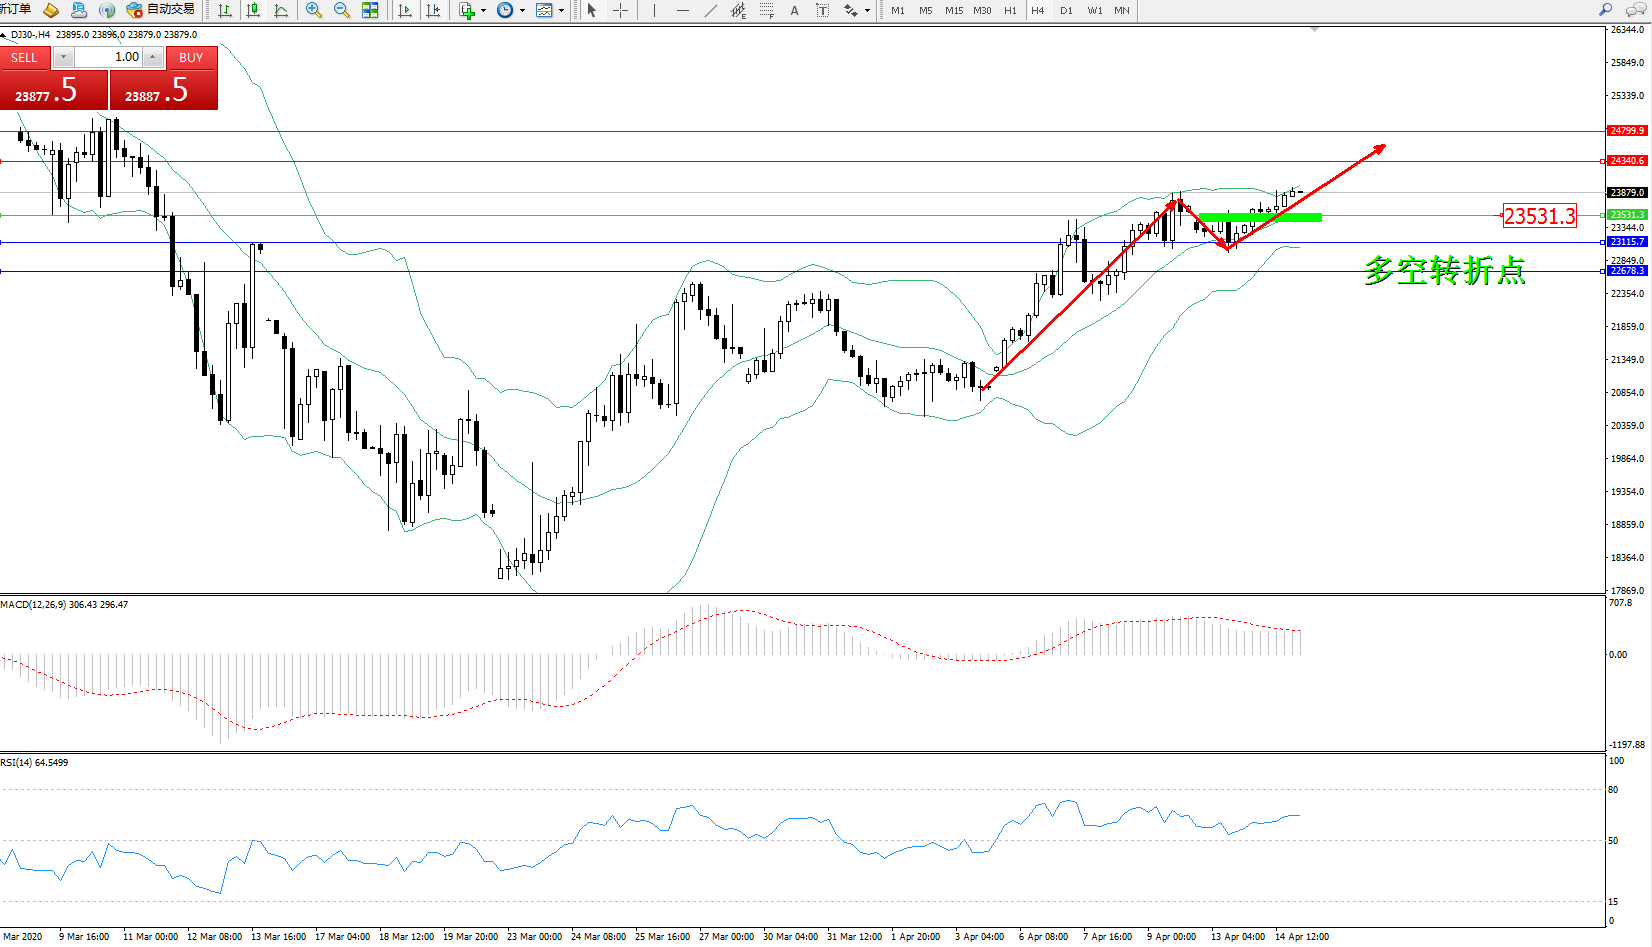
Task: Select the trendline drawing tool
Action: (710, 10)
